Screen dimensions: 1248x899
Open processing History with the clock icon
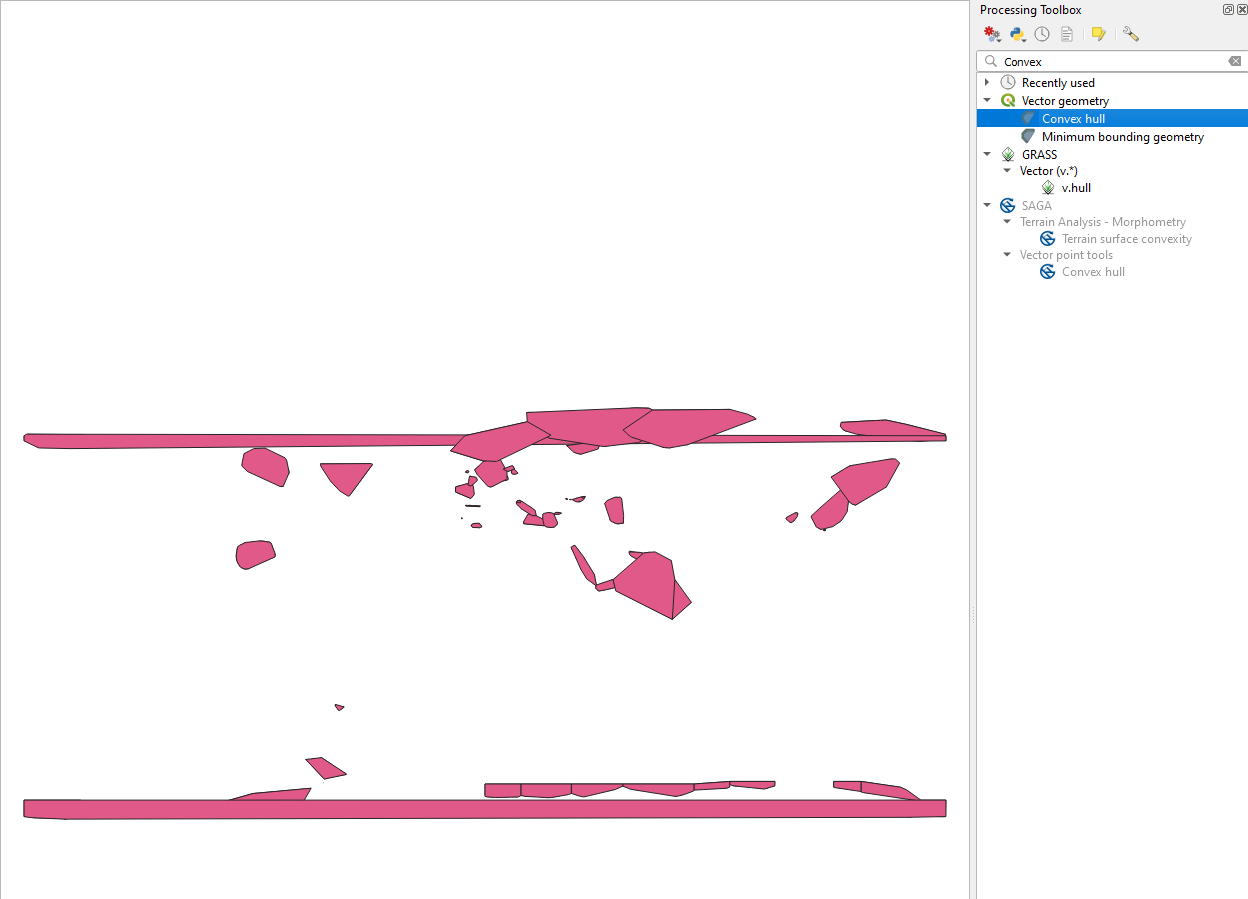1041,33
